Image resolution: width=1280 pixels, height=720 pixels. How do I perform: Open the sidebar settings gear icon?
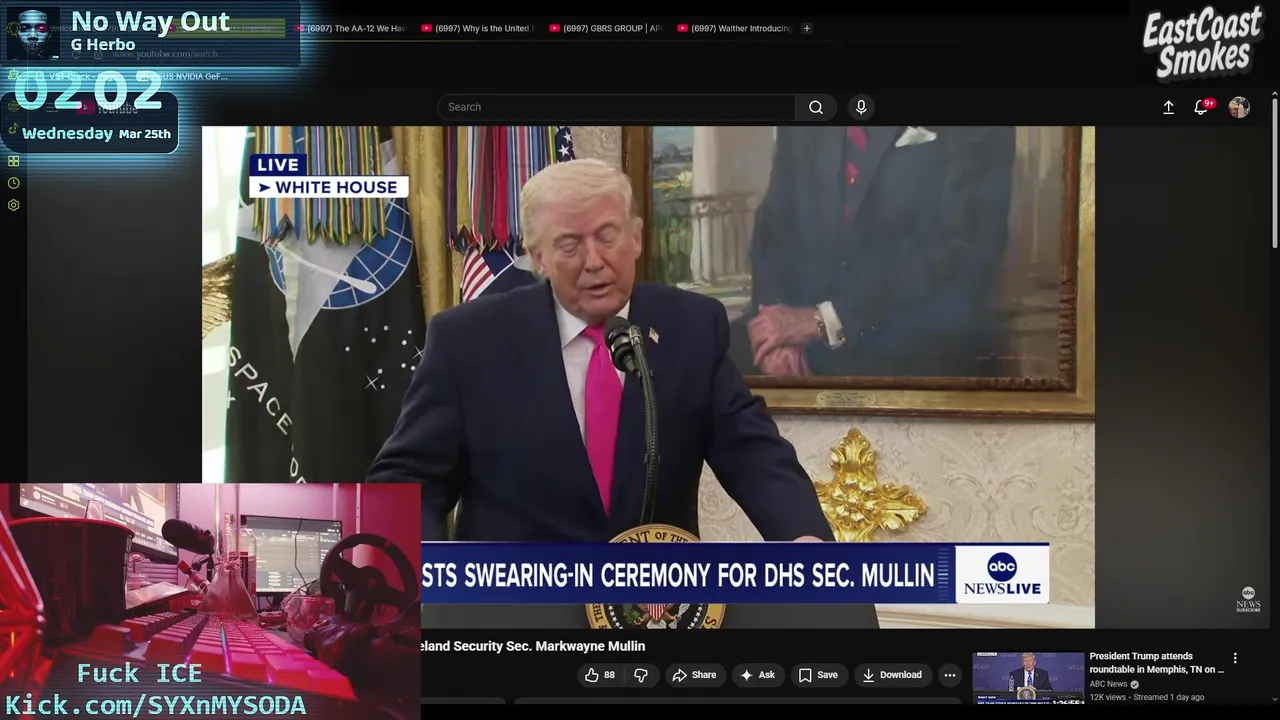14,205
